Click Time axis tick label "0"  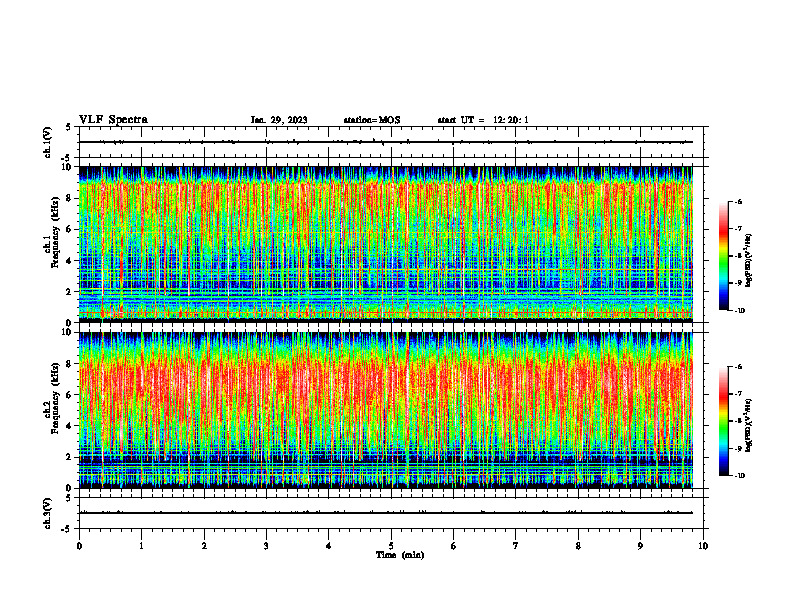79,546
